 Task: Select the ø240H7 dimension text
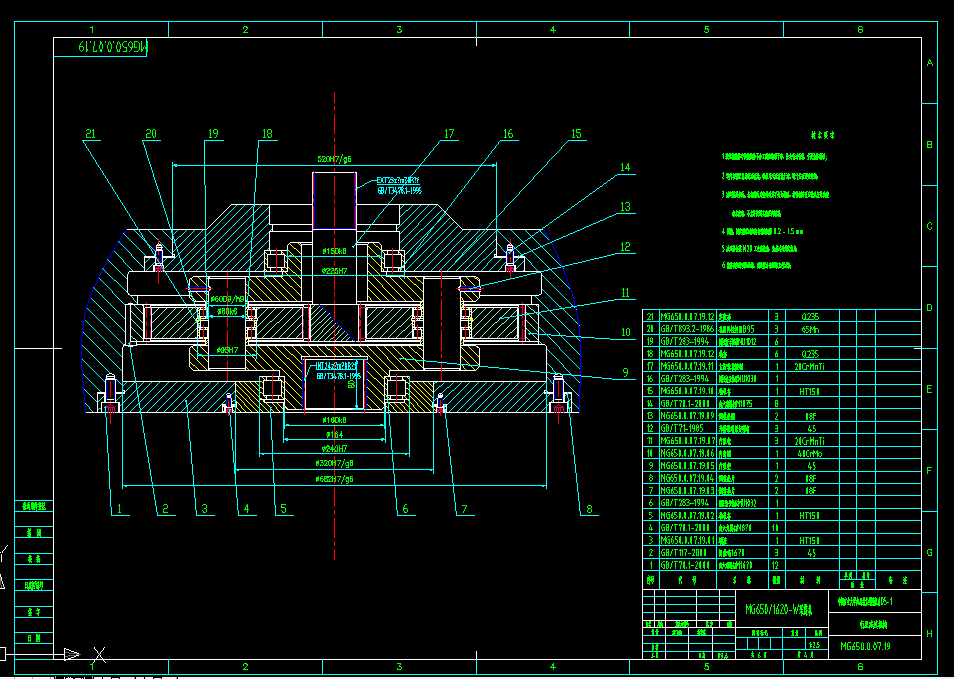pos(335,448)
